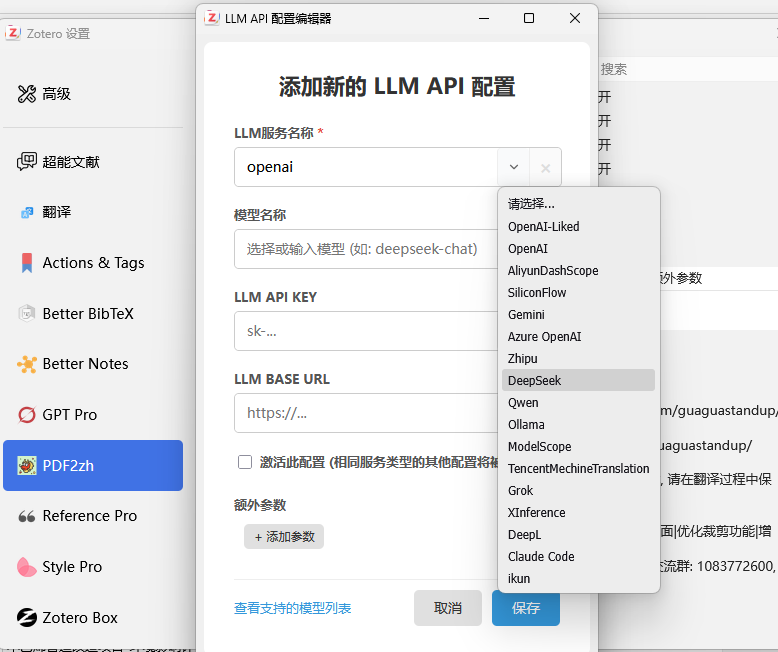The image size is (778, 652).
Task: Click the Zotero logo in editor title bar
Action: (x=212, y=18)
